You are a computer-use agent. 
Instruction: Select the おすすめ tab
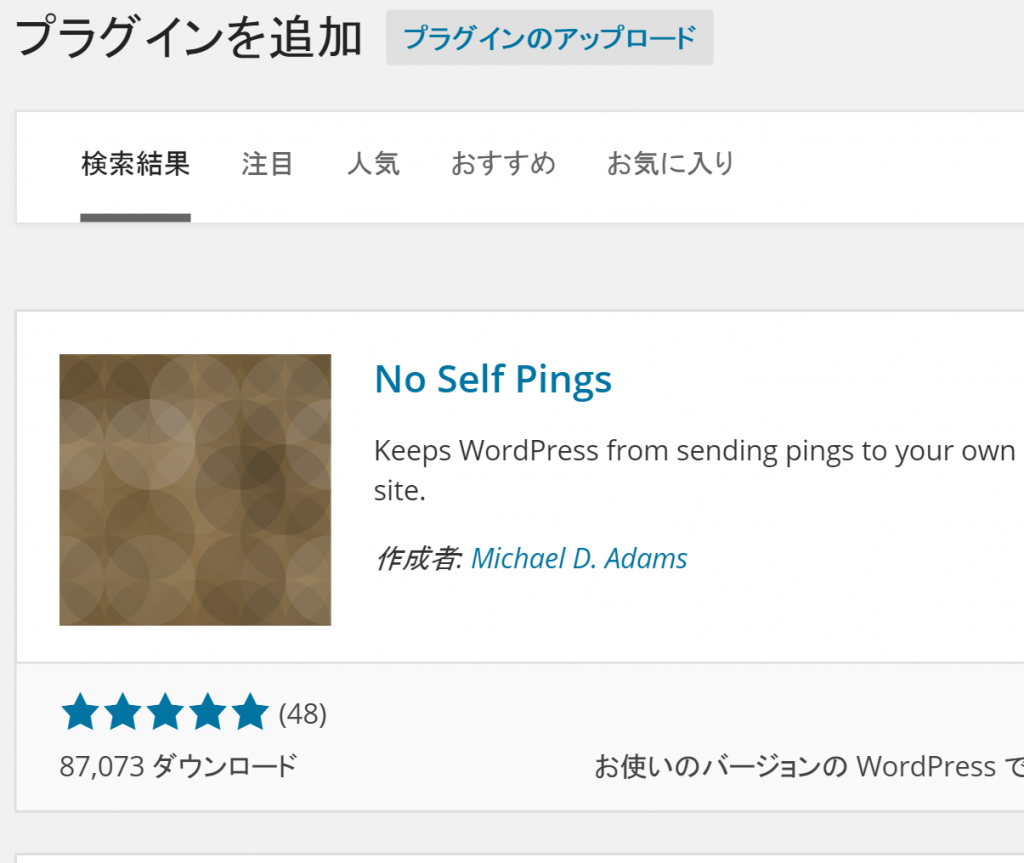pos(503,164)
